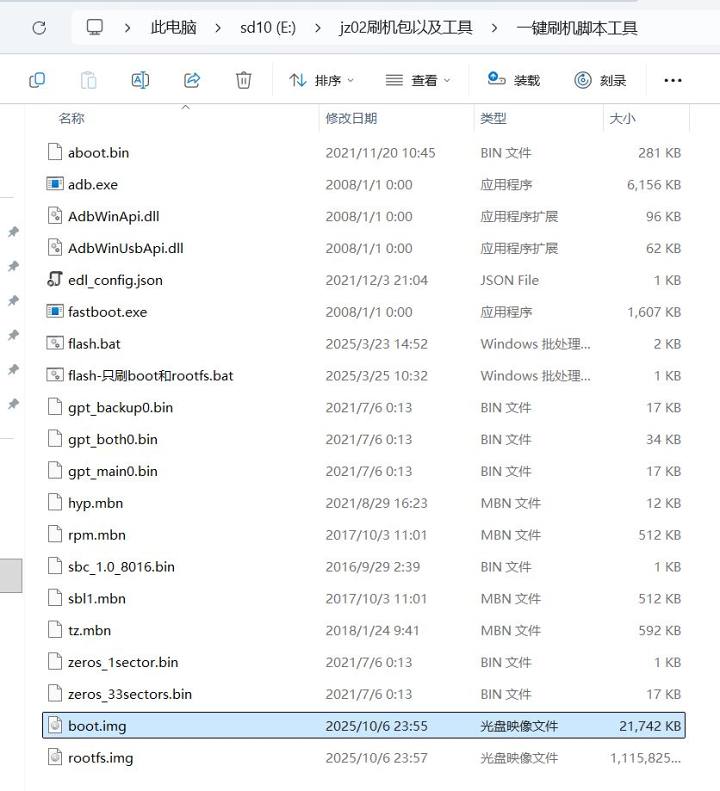
Task: Click the Refresh icon in the address bar
Action: tap(39, 28)
